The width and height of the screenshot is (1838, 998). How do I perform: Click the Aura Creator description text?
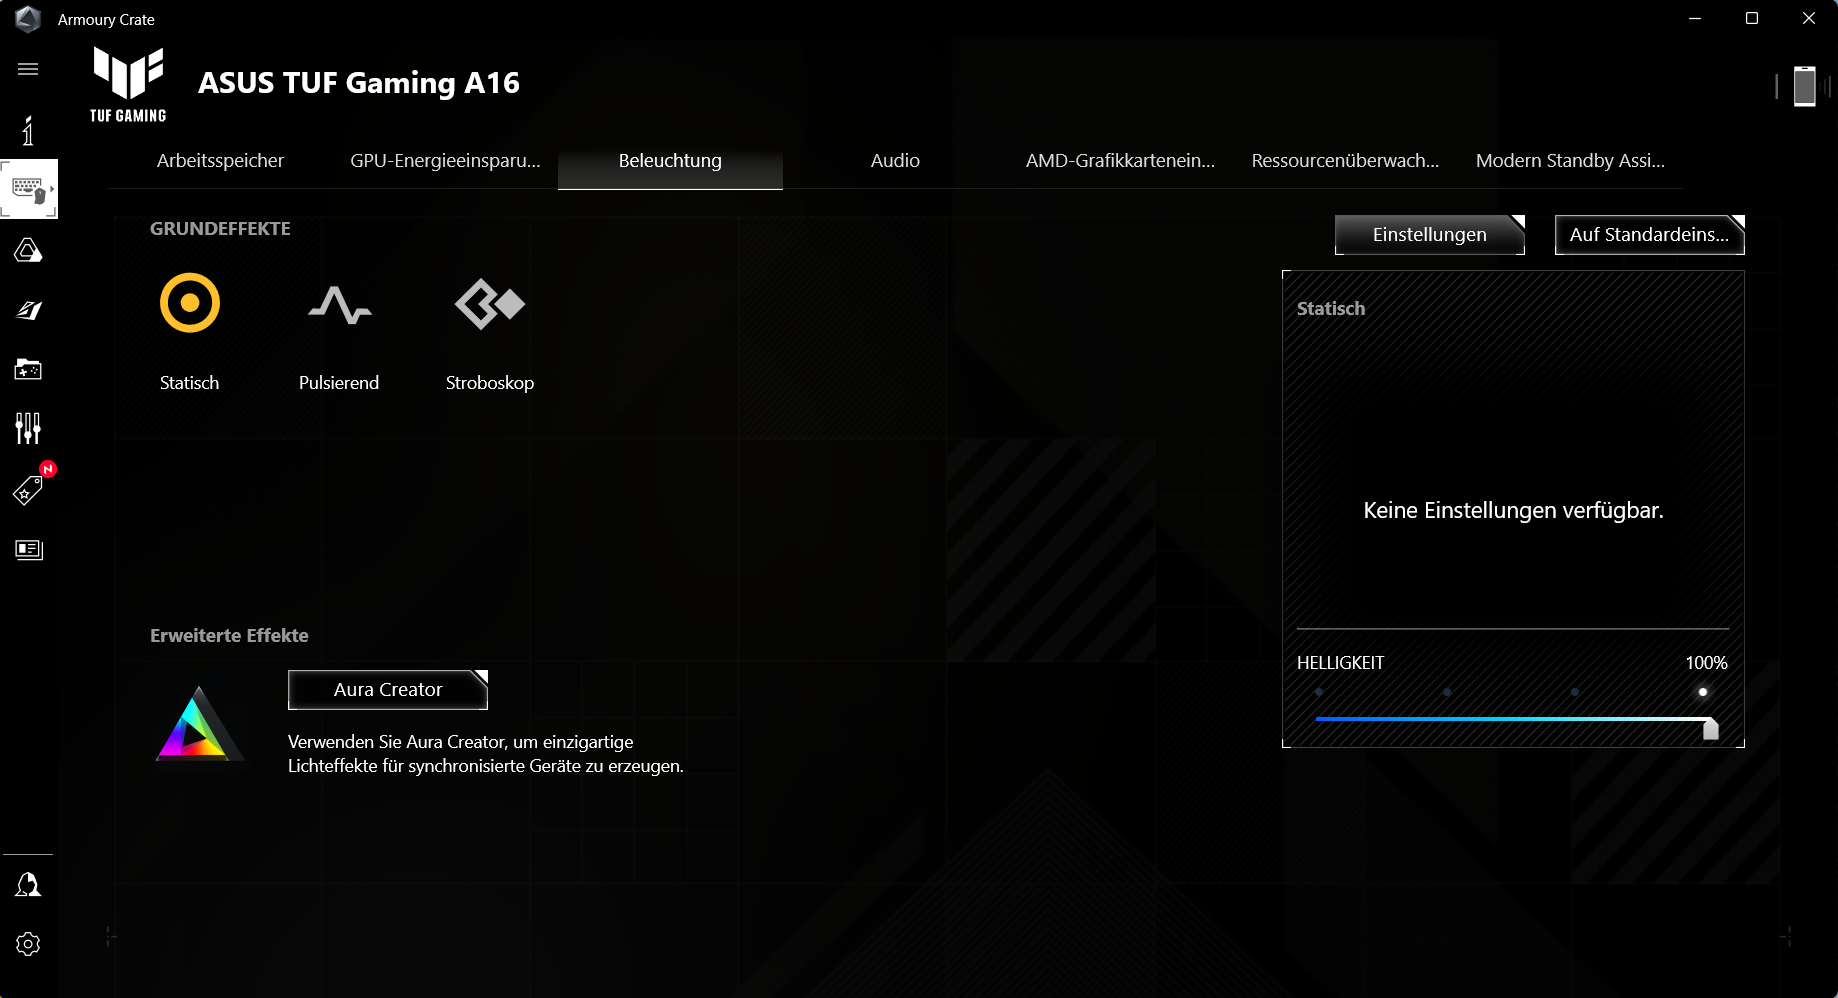(x=486, y=754)
